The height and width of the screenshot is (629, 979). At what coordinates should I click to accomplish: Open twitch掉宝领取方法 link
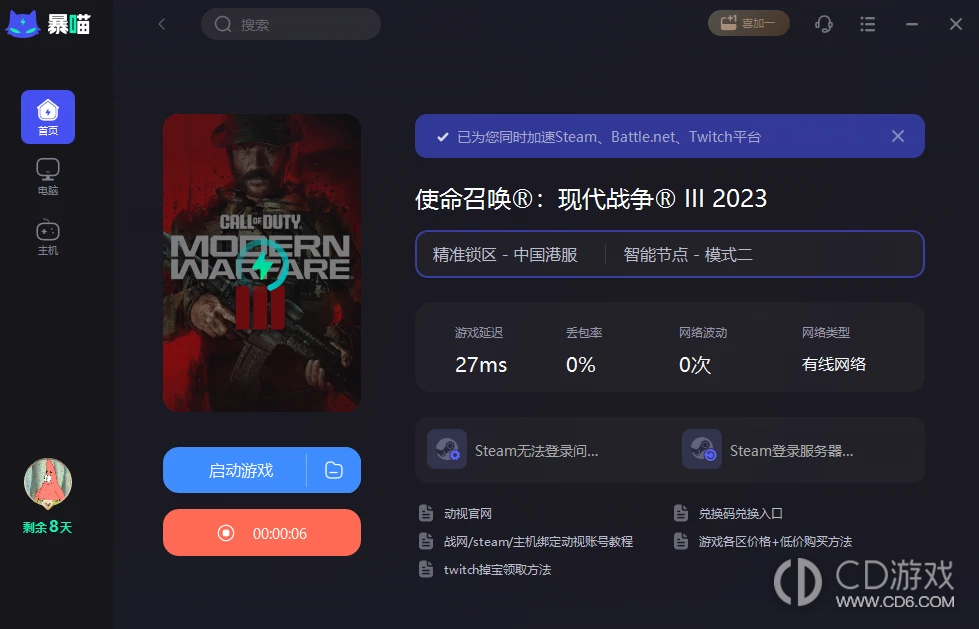pos(497,570)
